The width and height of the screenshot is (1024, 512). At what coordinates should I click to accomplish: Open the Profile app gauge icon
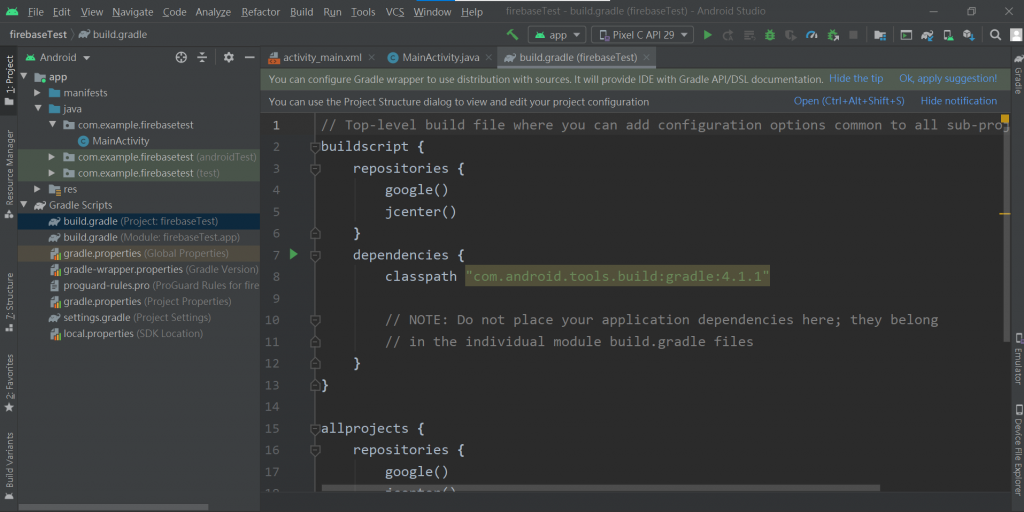click(x=812, y=35)
